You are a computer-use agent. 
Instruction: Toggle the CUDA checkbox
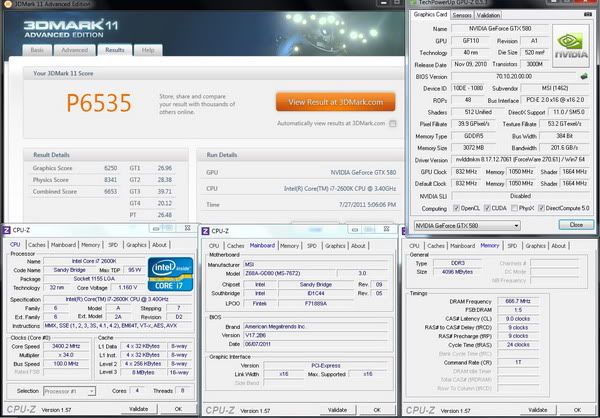487,208
